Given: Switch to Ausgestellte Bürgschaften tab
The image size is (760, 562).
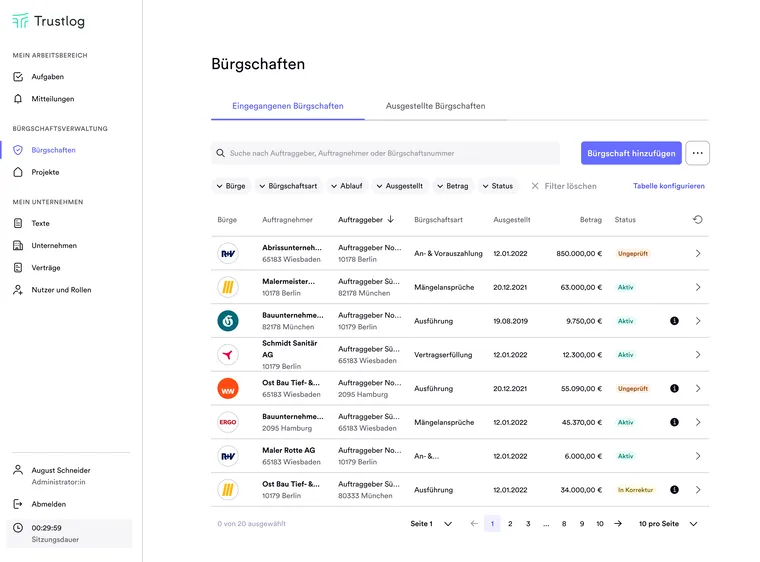Looking at the screenshot, I should pos(435,106).
